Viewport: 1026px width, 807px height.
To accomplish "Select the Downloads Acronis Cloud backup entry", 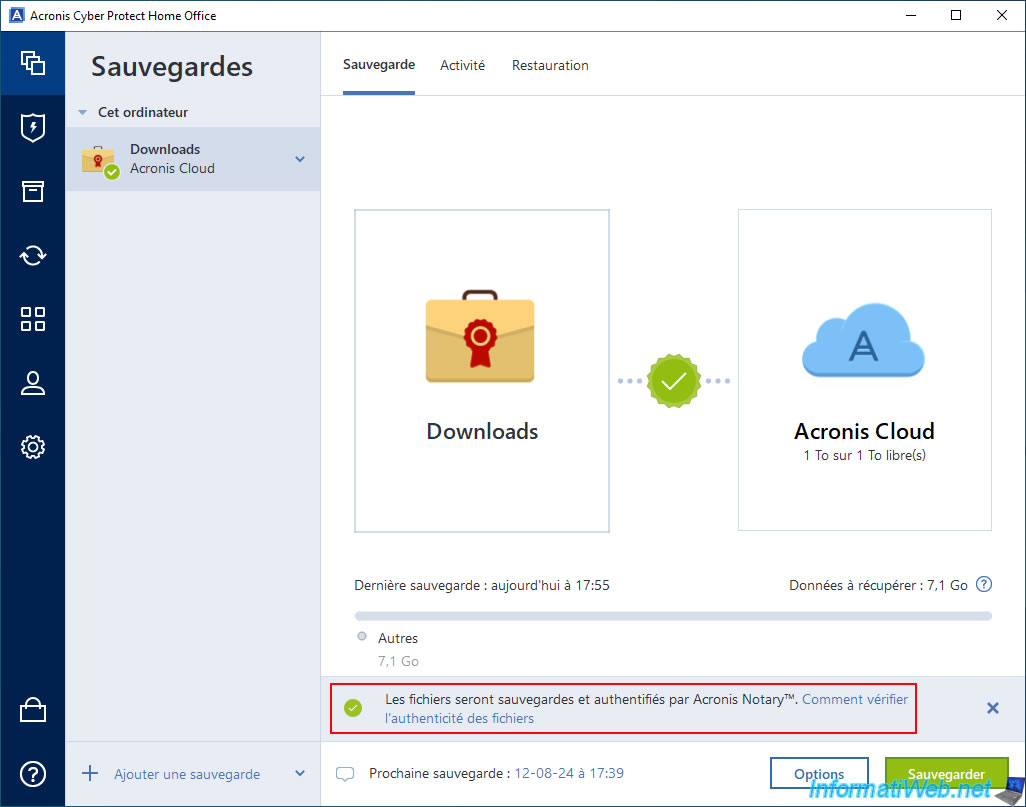I will click(193, 159).
